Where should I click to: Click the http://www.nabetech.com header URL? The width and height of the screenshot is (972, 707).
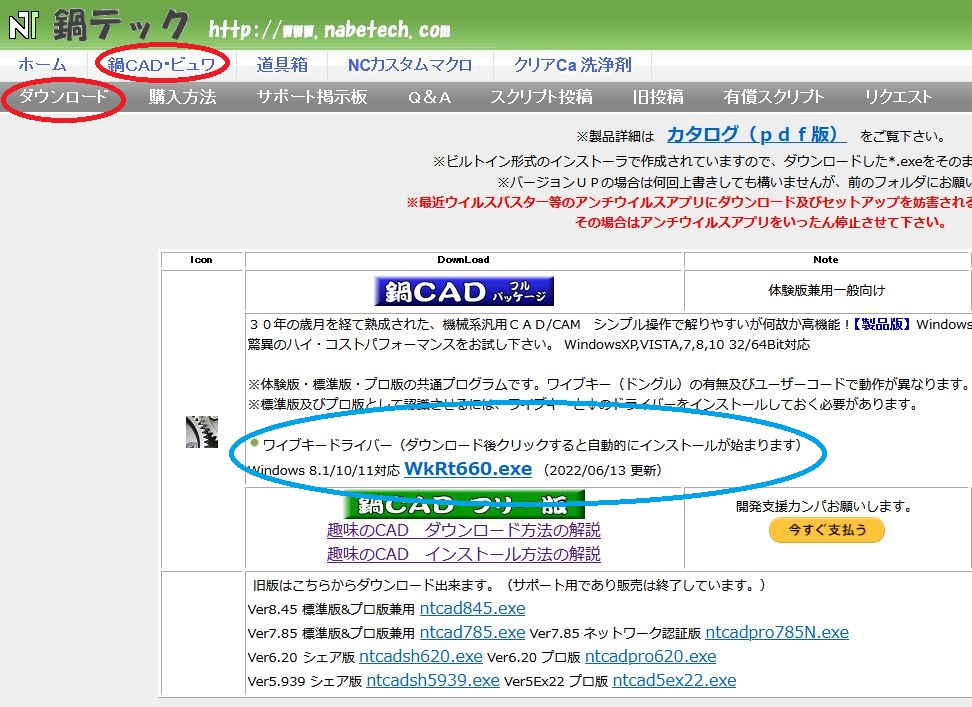[329, 29]
